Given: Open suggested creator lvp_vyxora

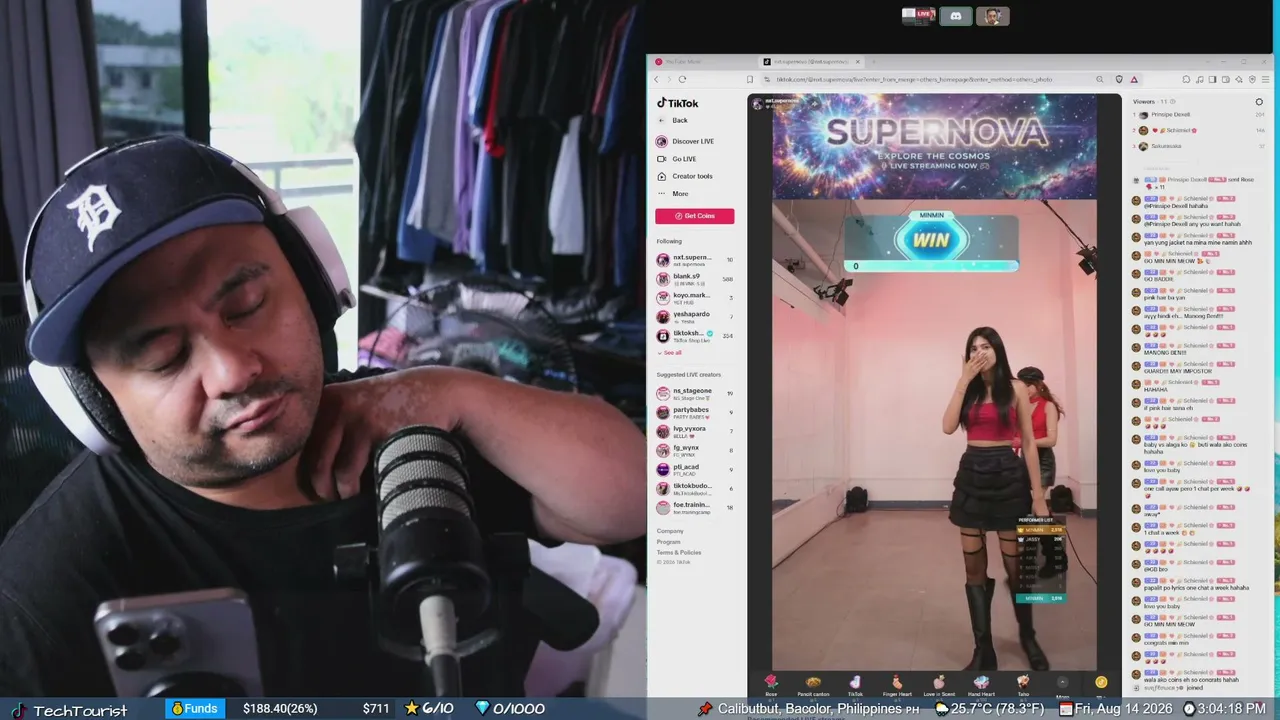Looking at the screenshot, I should [695, 431].
